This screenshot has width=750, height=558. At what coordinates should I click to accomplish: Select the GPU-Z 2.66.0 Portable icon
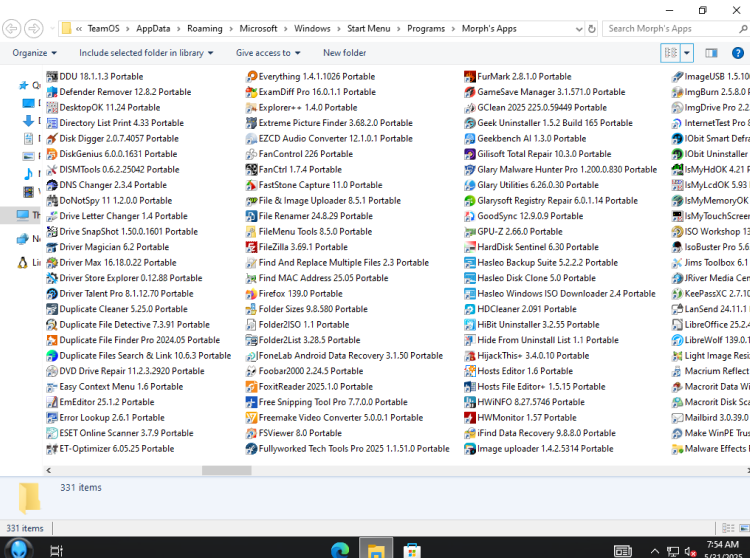pos(470,232)
